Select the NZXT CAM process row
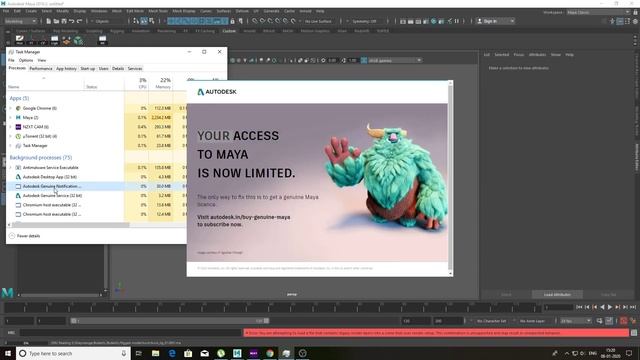 click(97, 127)
